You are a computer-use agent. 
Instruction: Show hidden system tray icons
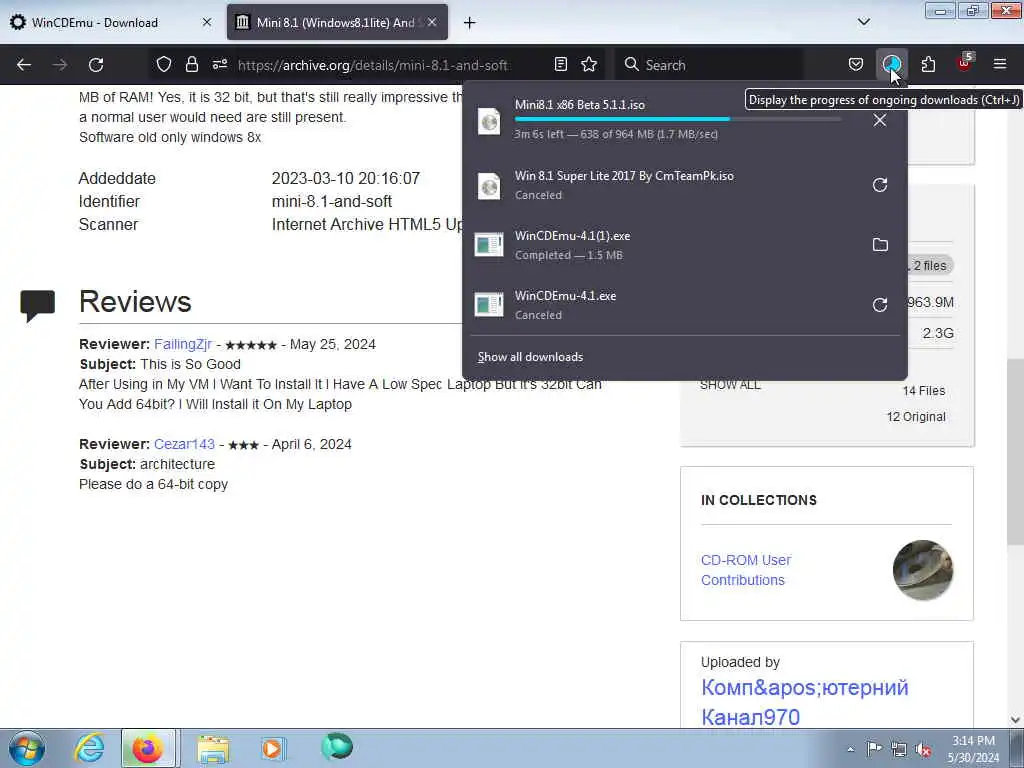coord(850,750)
